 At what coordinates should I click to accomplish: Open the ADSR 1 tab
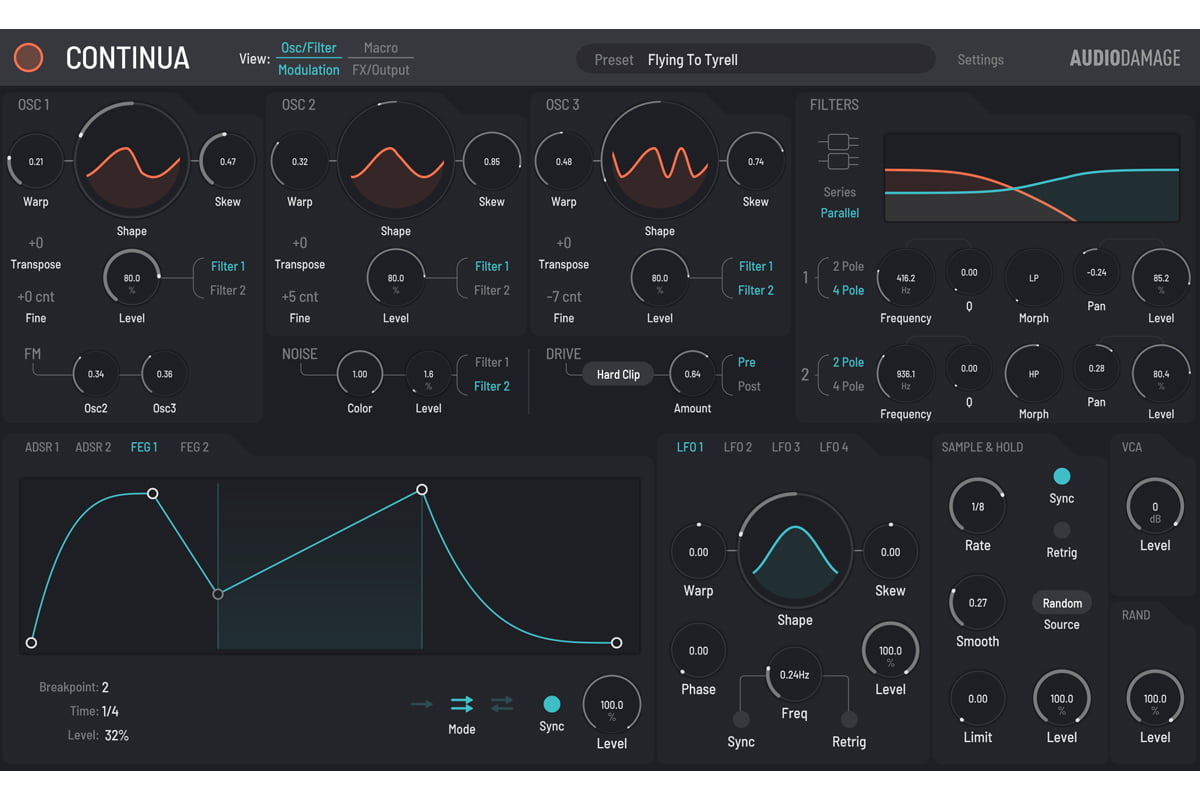[x=42, y=447]
